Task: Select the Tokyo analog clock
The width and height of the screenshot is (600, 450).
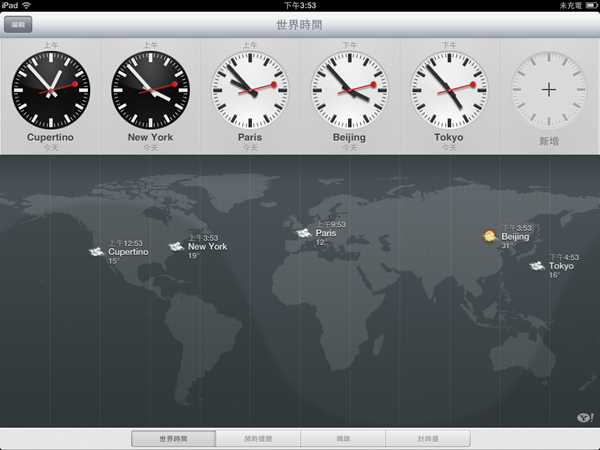Action: pyautogui.click(x=449, y=88)
